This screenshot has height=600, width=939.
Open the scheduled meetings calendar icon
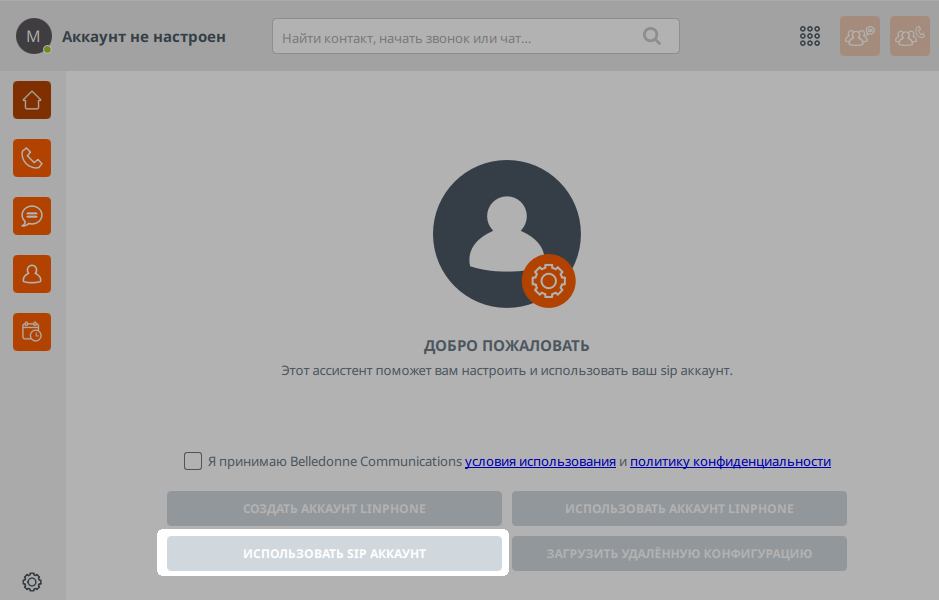32,332
